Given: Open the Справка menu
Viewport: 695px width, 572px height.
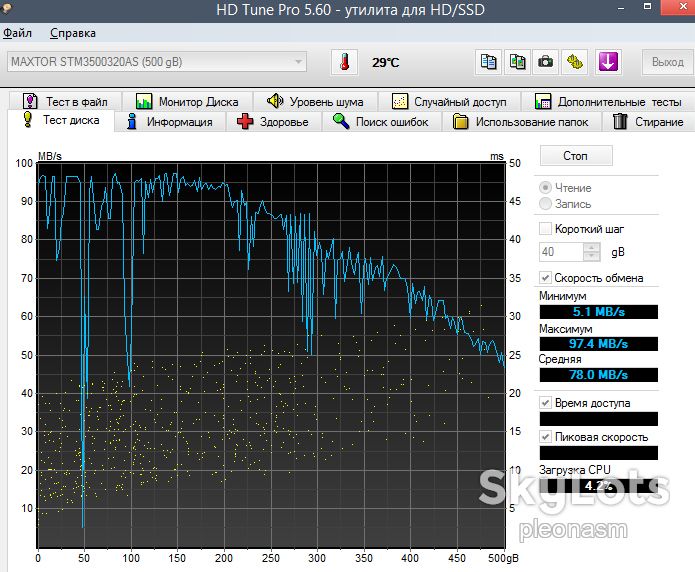Looking at the screenshot, I should coord(73,33).
